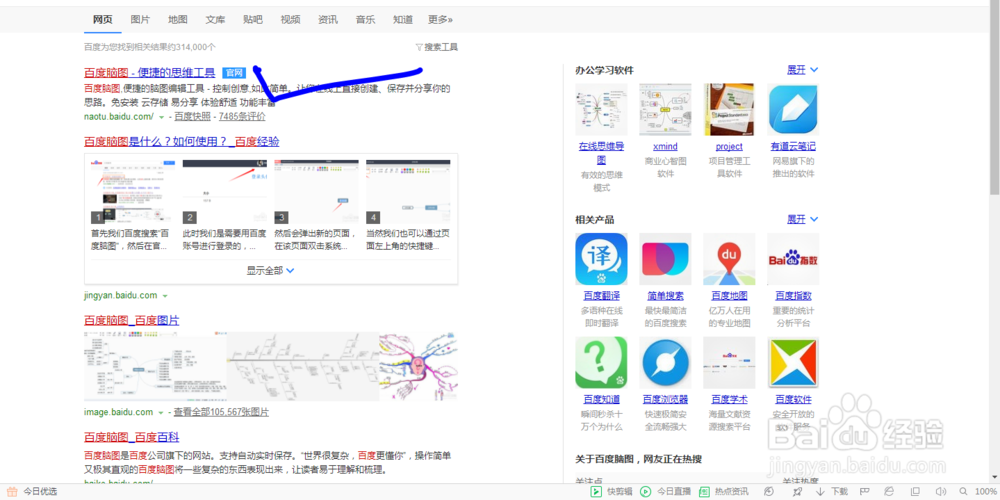Open step 3 thumbnail in 百度经验 result
Viewport: 1000px width, 500px height.
pyautogui.click(x=316, y=191)
